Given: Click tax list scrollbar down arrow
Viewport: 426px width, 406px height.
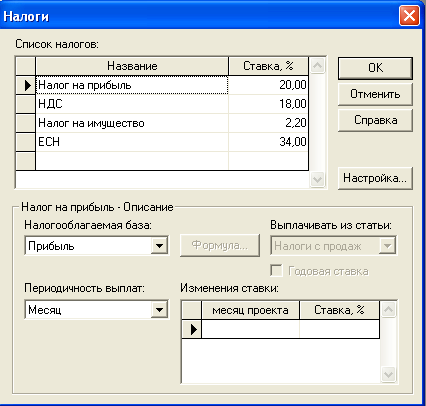Looking at the screenshot, I should click(x=317, y=180).
